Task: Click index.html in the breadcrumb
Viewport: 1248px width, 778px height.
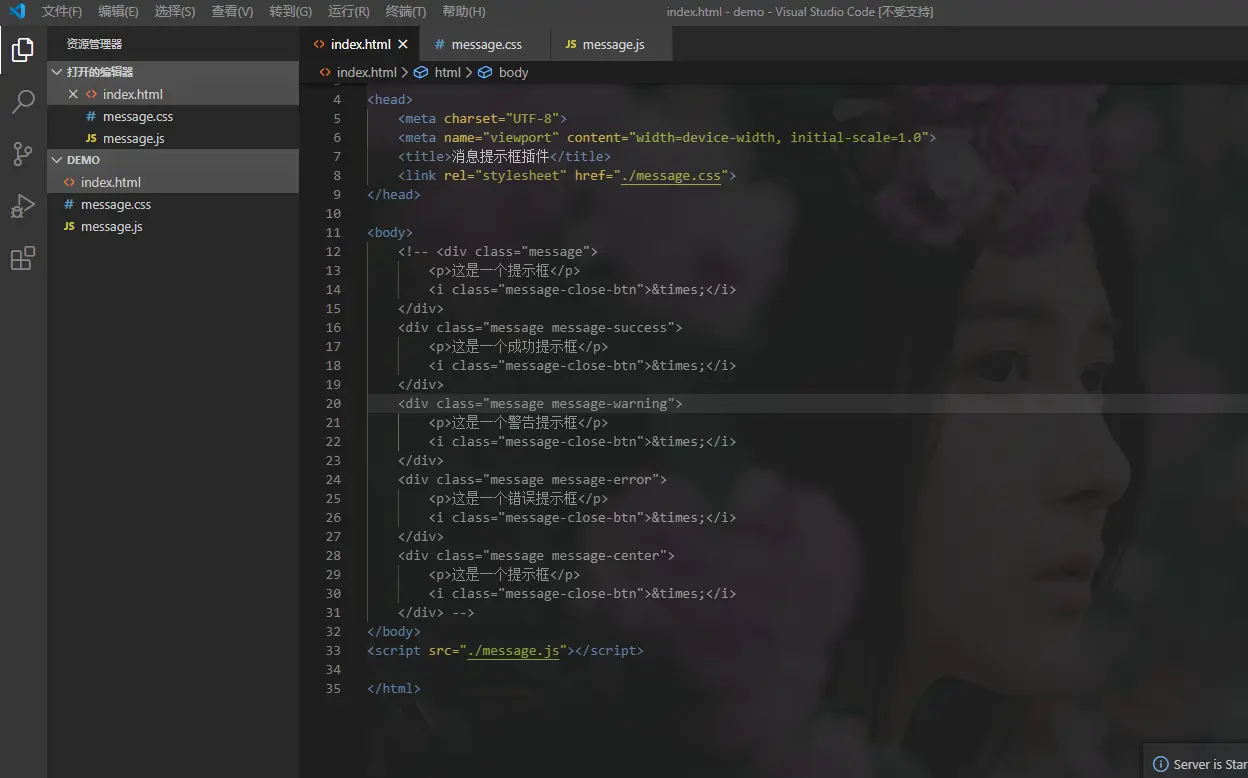Action: tap(366, 72)
